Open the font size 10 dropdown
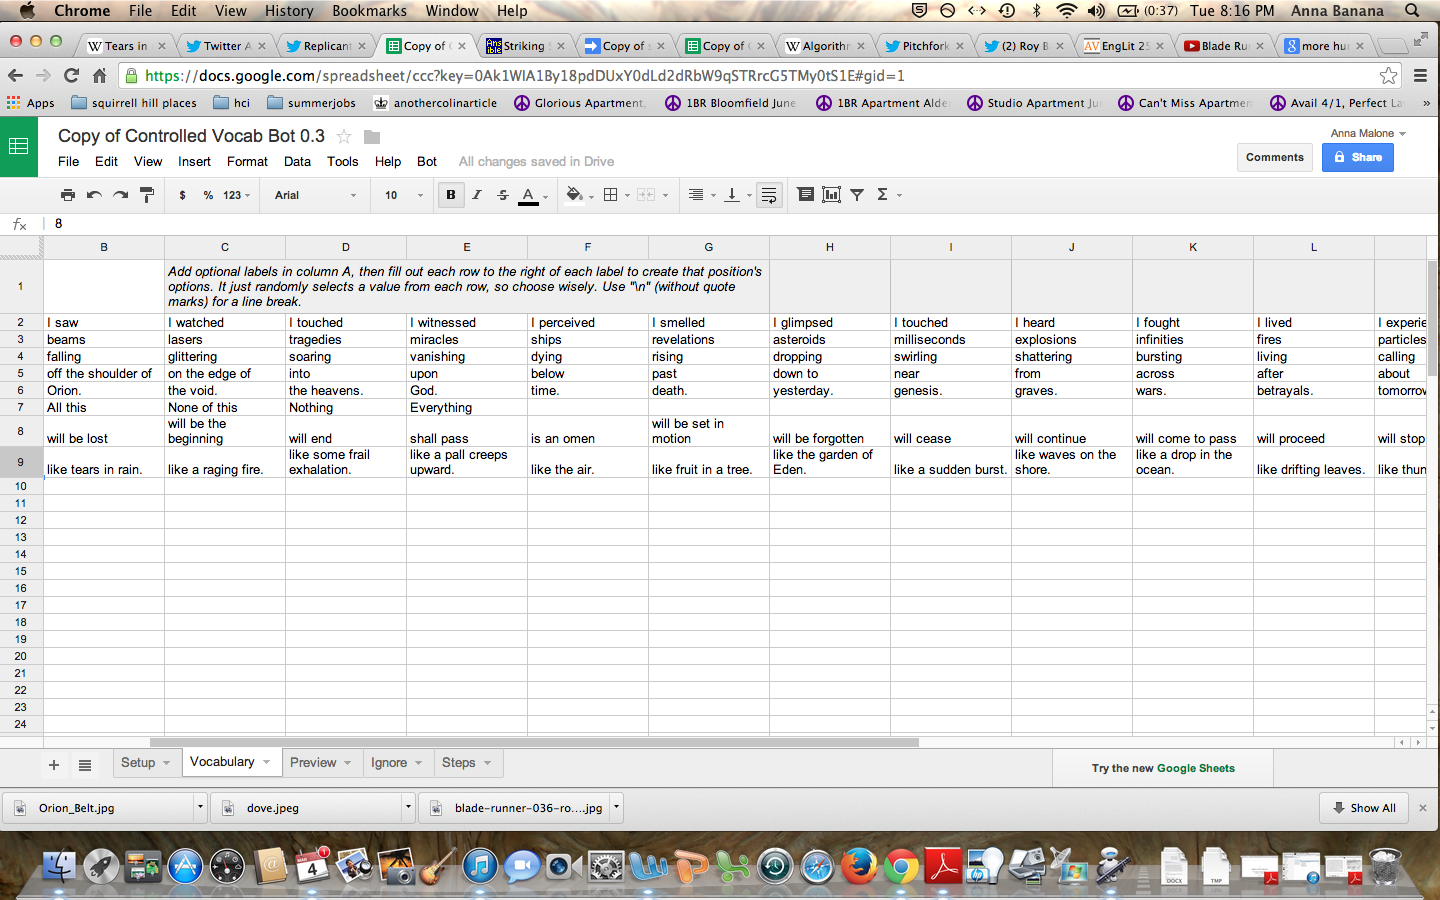The width and height of the screenshot is (1440, 900). [403, 195]
